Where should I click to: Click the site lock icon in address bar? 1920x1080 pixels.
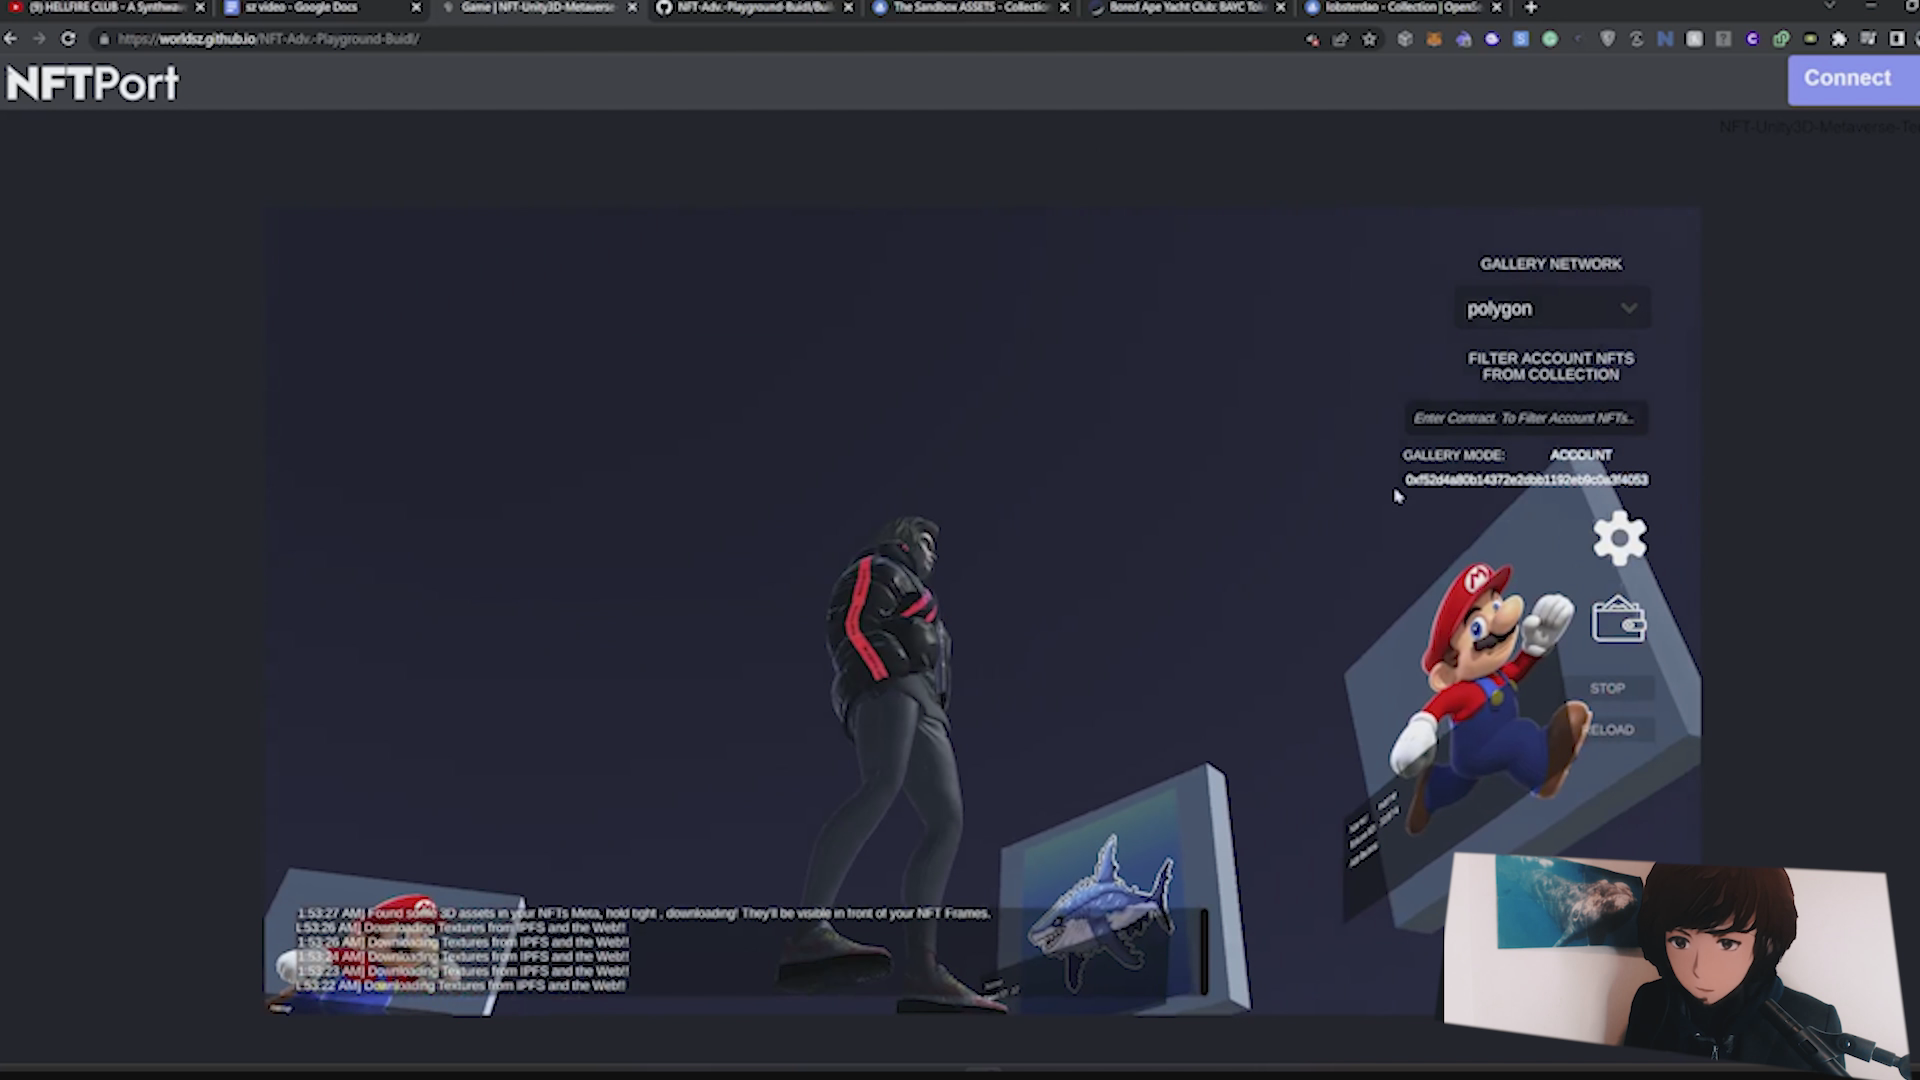tap(103, 39)
